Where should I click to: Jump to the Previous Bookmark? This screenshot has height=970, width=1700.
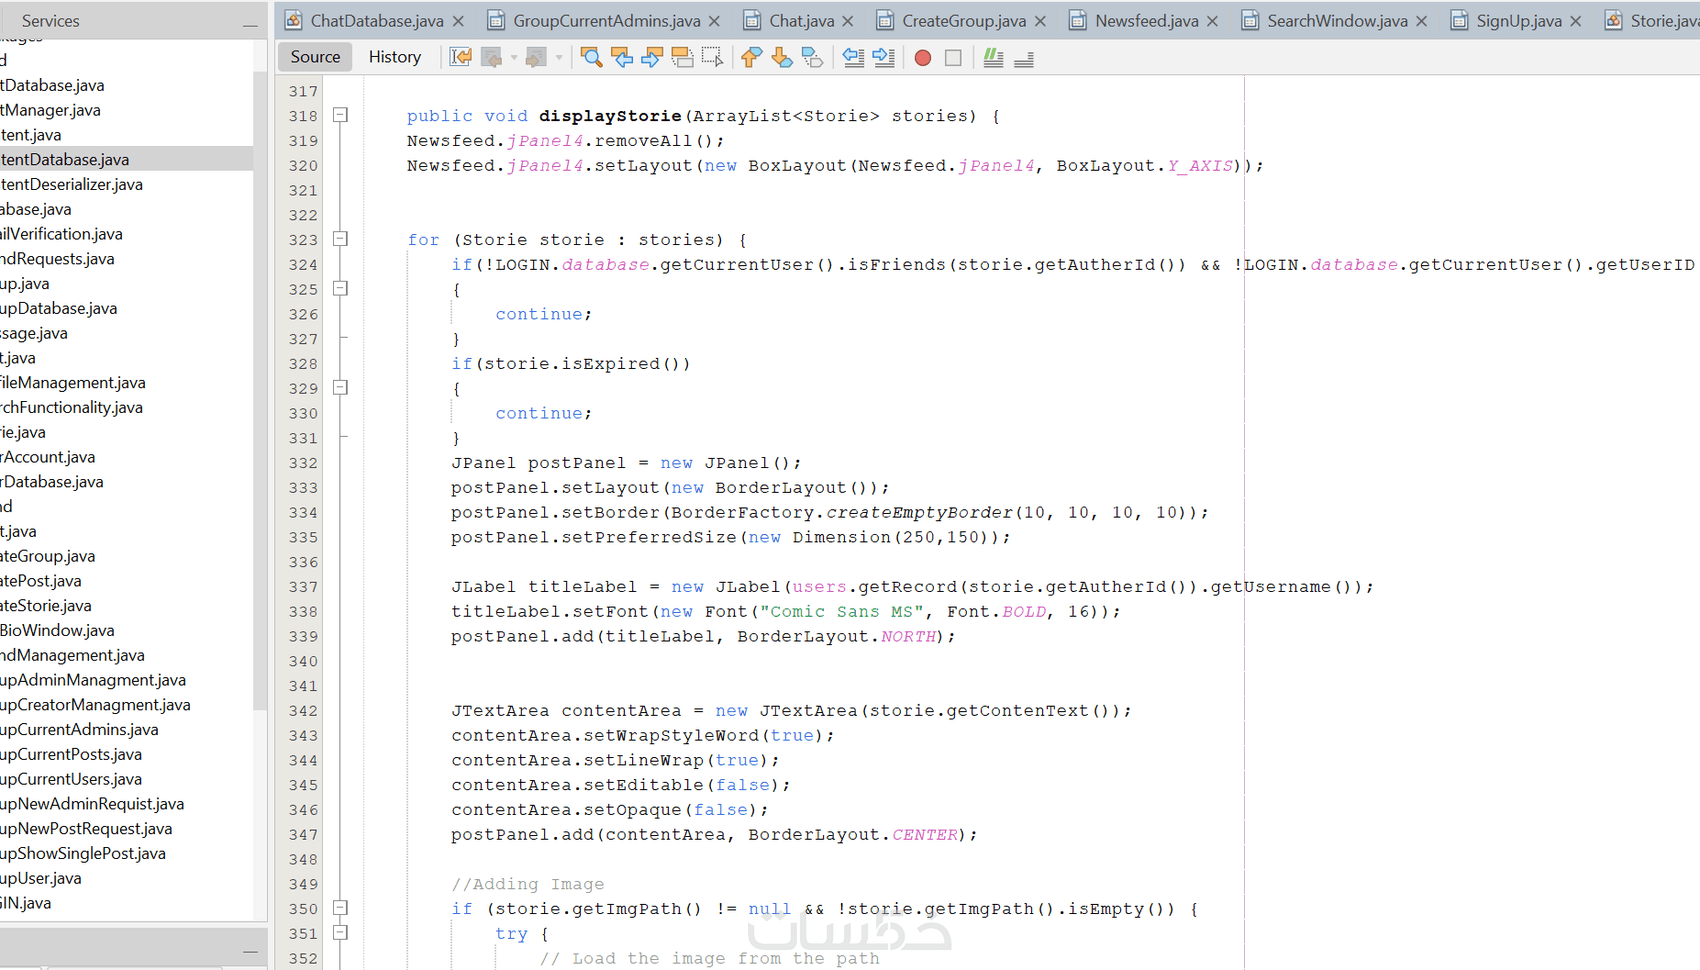751,57
